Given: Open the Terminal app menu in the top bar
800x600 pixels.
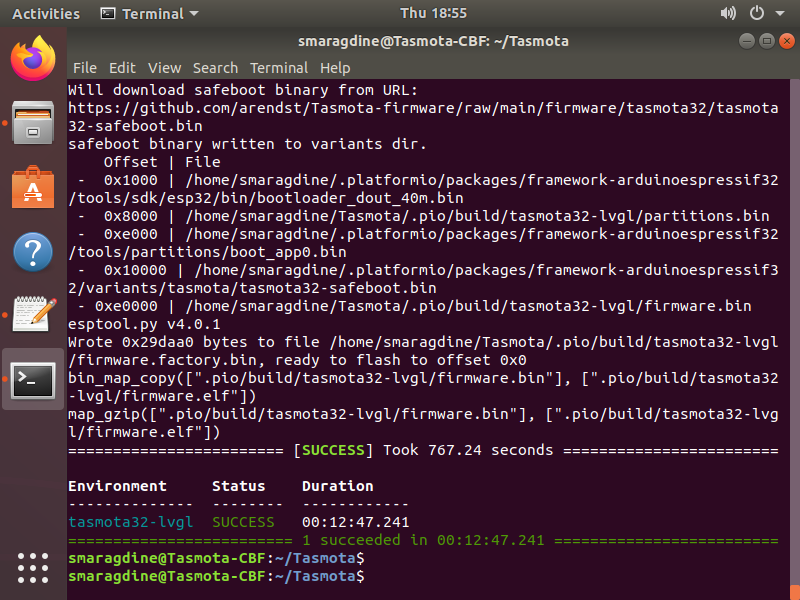Looking at the screenshot, I should [149, 14].
